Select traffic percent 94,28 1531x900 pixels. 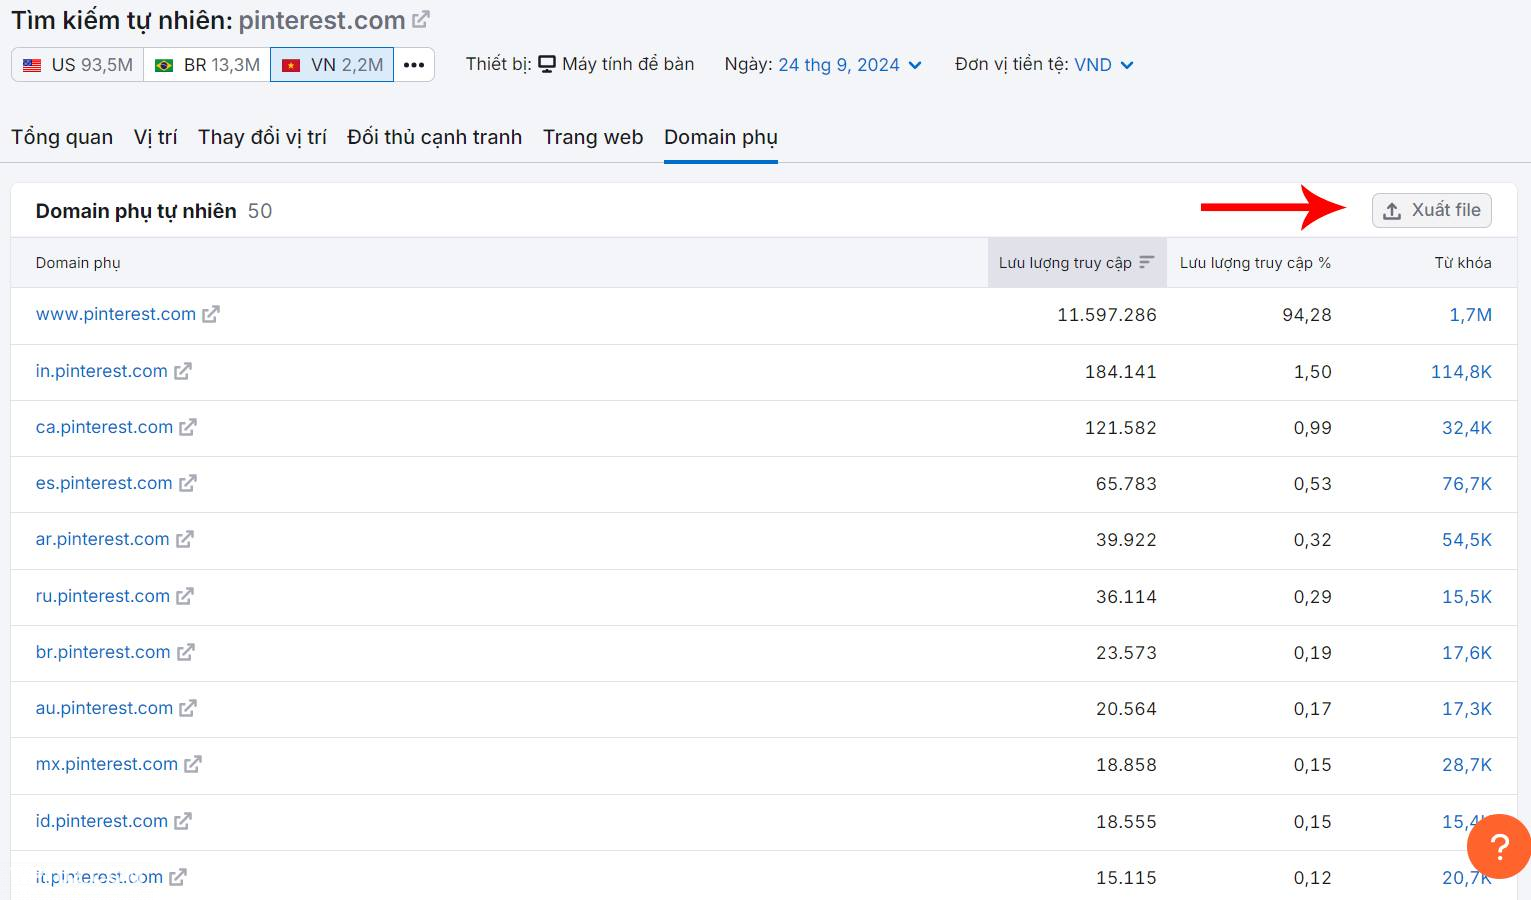(1307, 315)
